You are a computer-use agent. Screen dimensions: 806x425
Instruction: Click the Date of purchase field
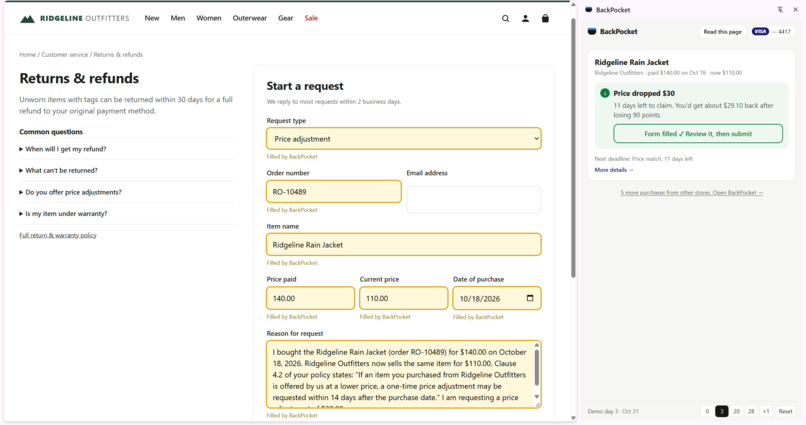(497, 298)
